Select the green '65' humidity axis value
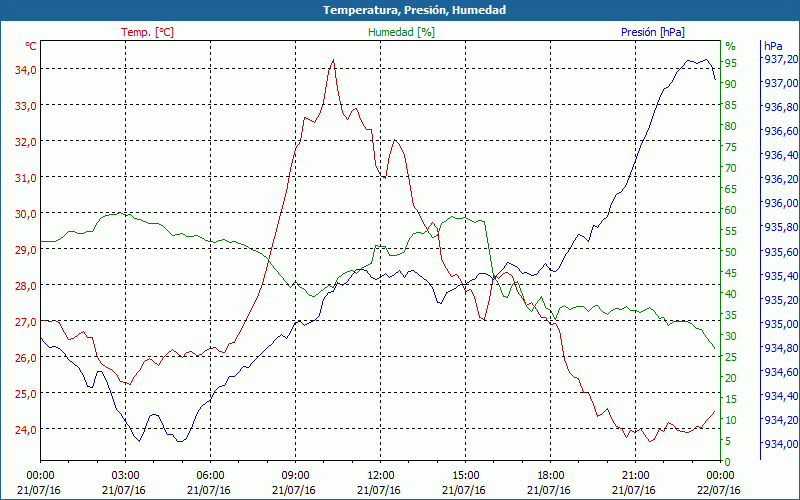 tap(731, 190)
